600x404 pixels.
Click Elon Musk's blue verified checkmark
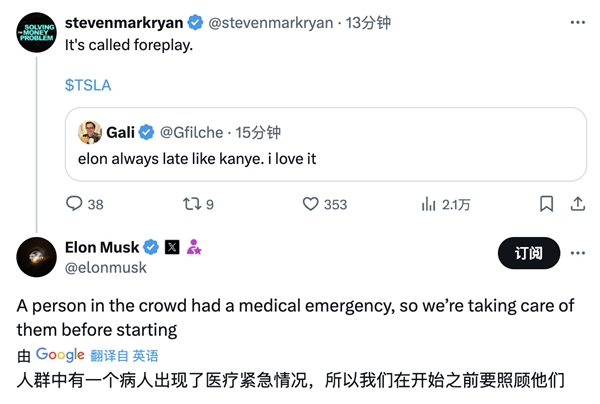(152, 247)
